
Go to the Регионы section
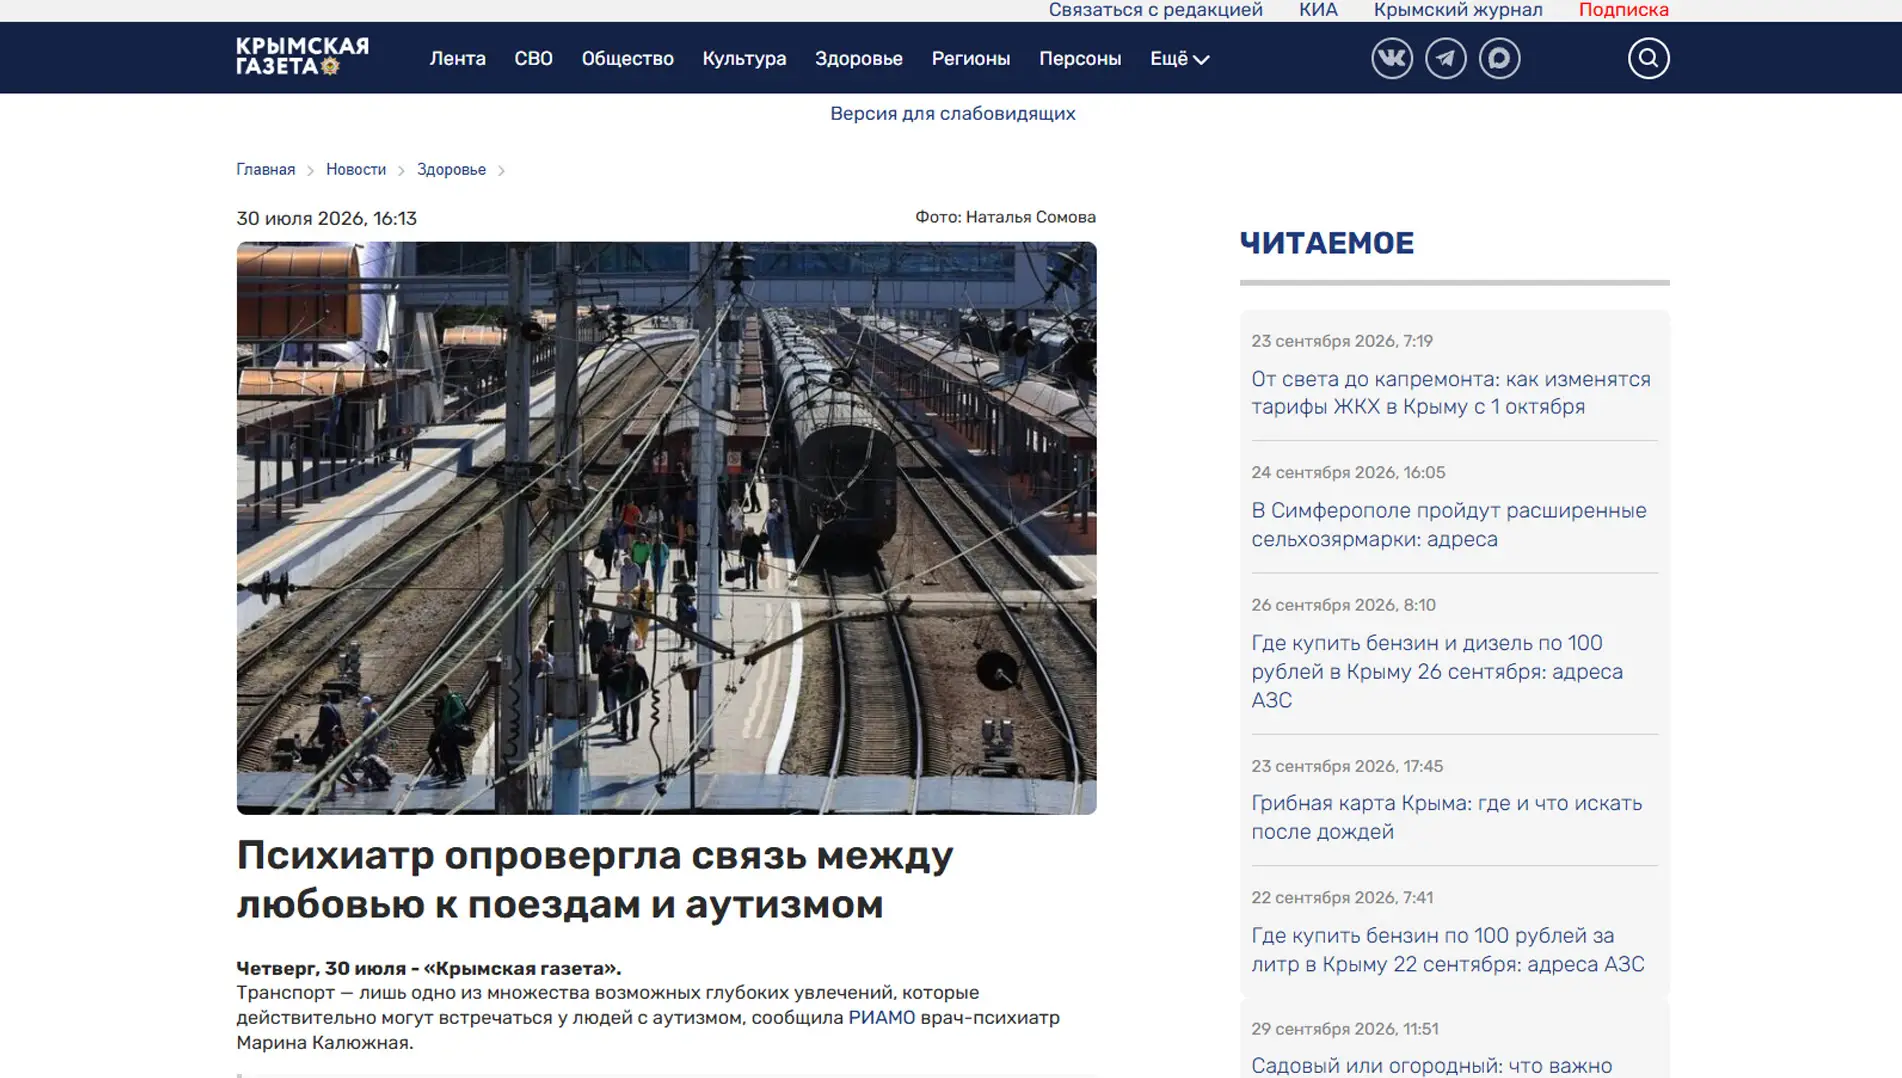pos(971,59)
